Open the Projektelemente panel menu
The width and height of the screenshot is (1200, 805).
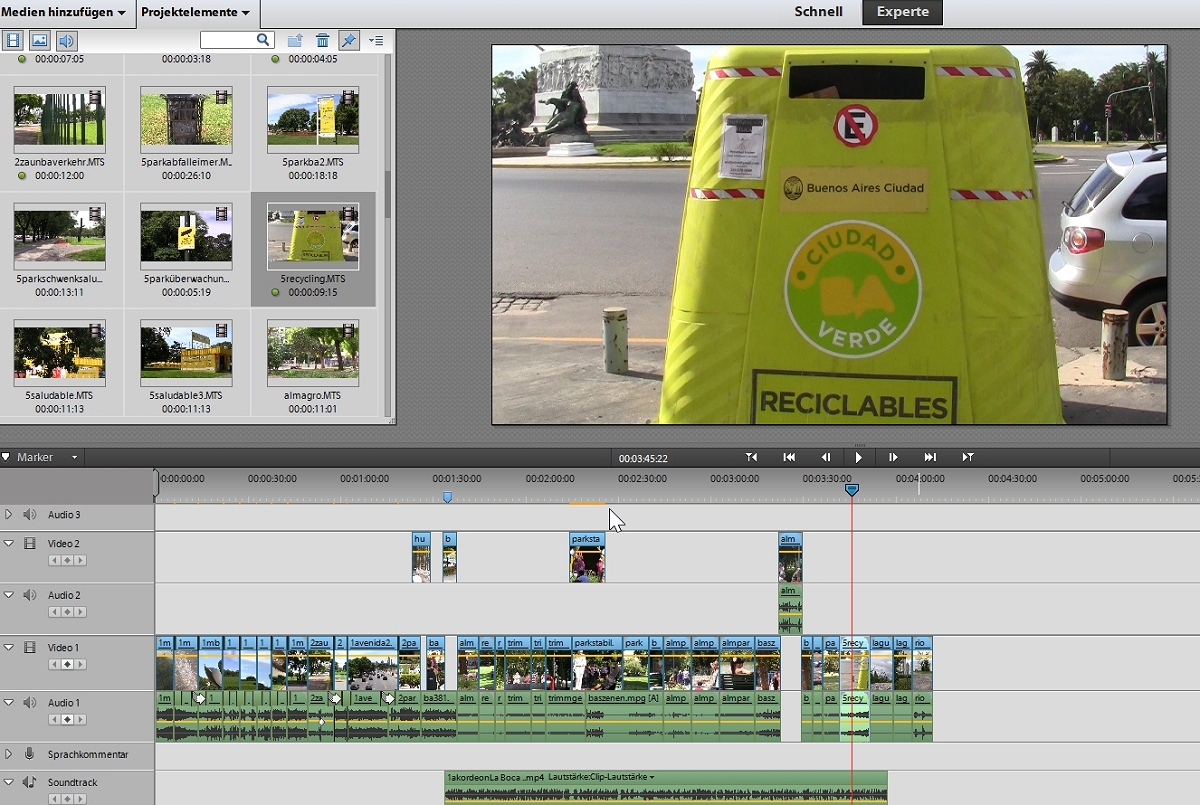tap(196, 12)
